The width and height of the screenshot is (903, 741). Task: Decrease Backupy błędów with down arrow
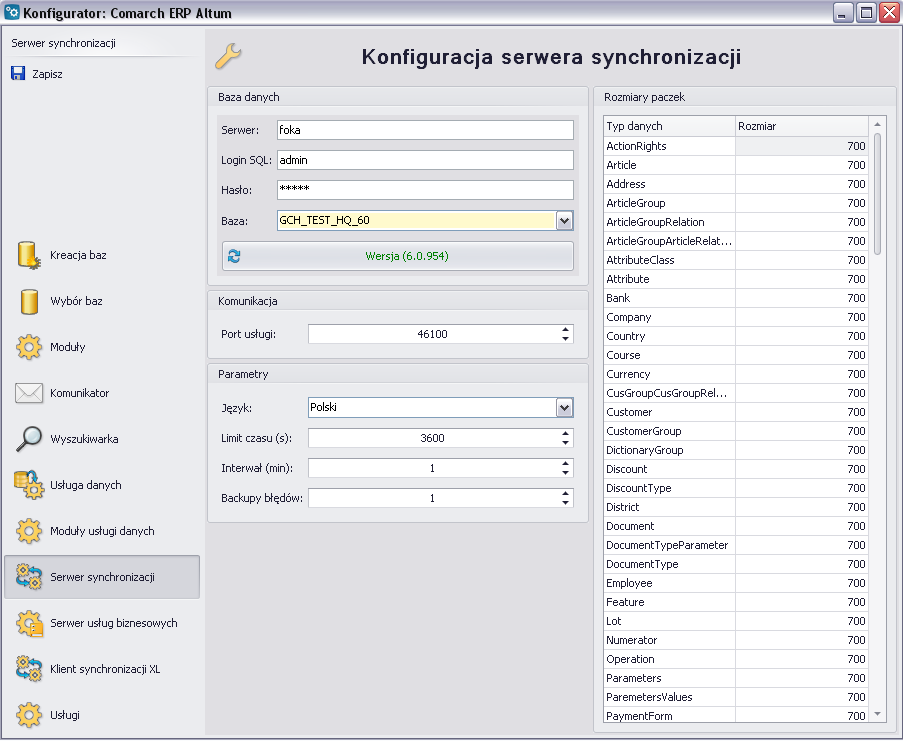566,503
